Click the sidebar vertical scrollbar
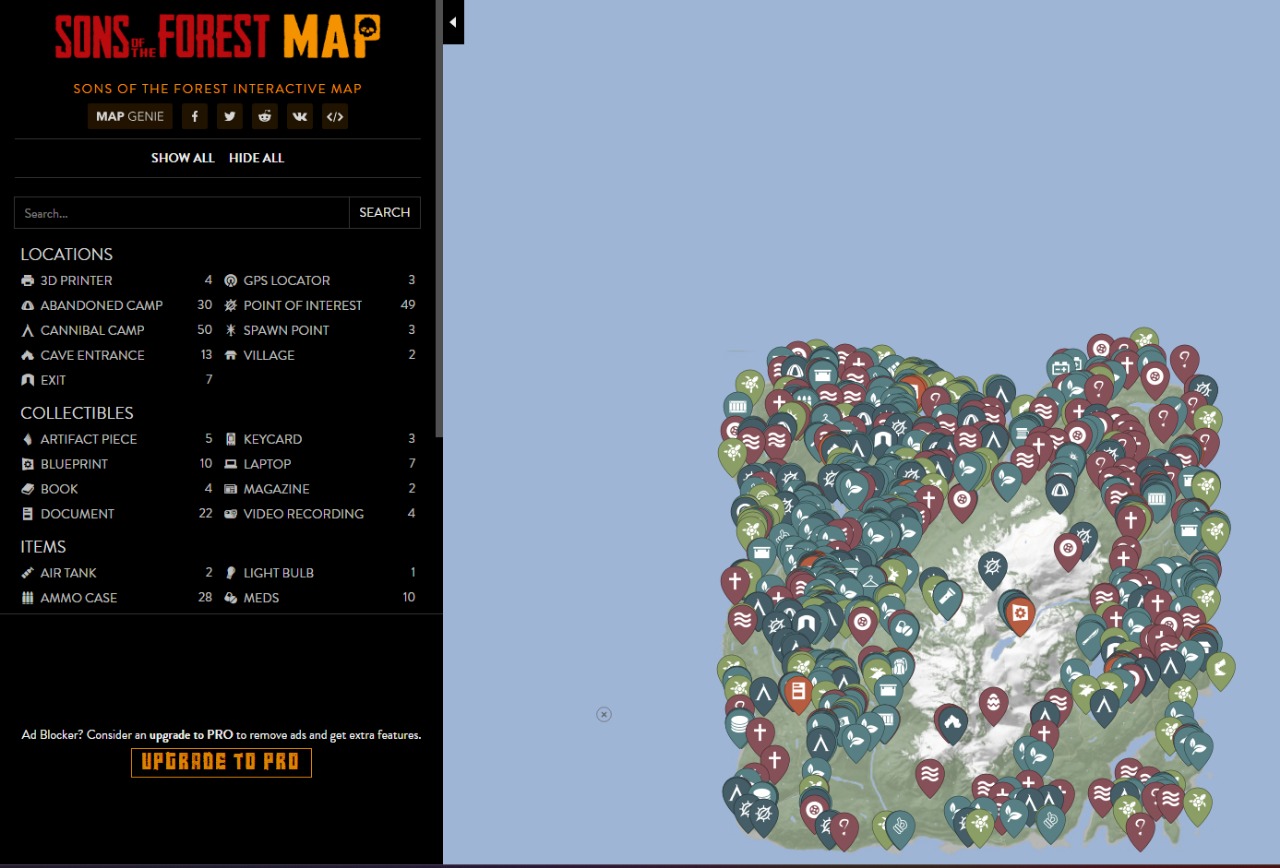 click(439, 220)
